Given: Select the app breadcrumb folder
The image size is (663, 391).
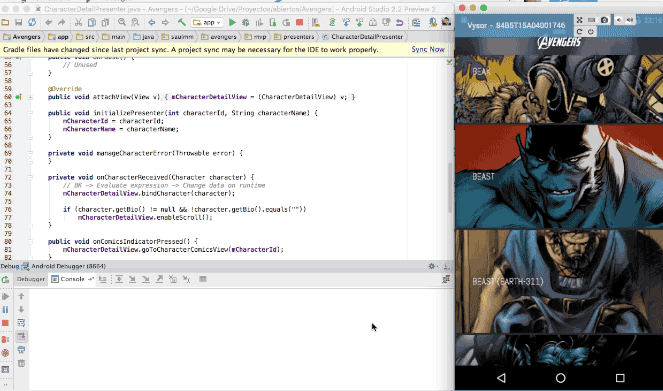Looking at the screenshot, I should (x=59, y=37).
